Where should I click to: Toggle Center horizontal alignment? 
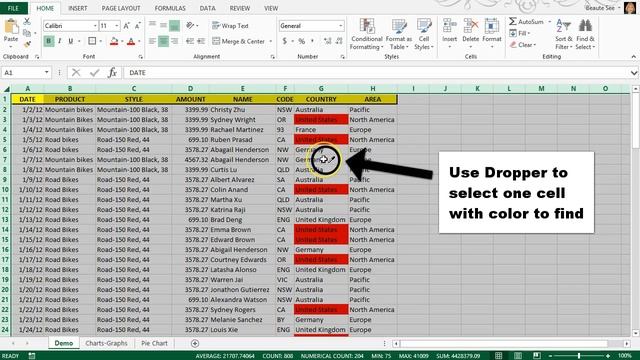[163, 41]
